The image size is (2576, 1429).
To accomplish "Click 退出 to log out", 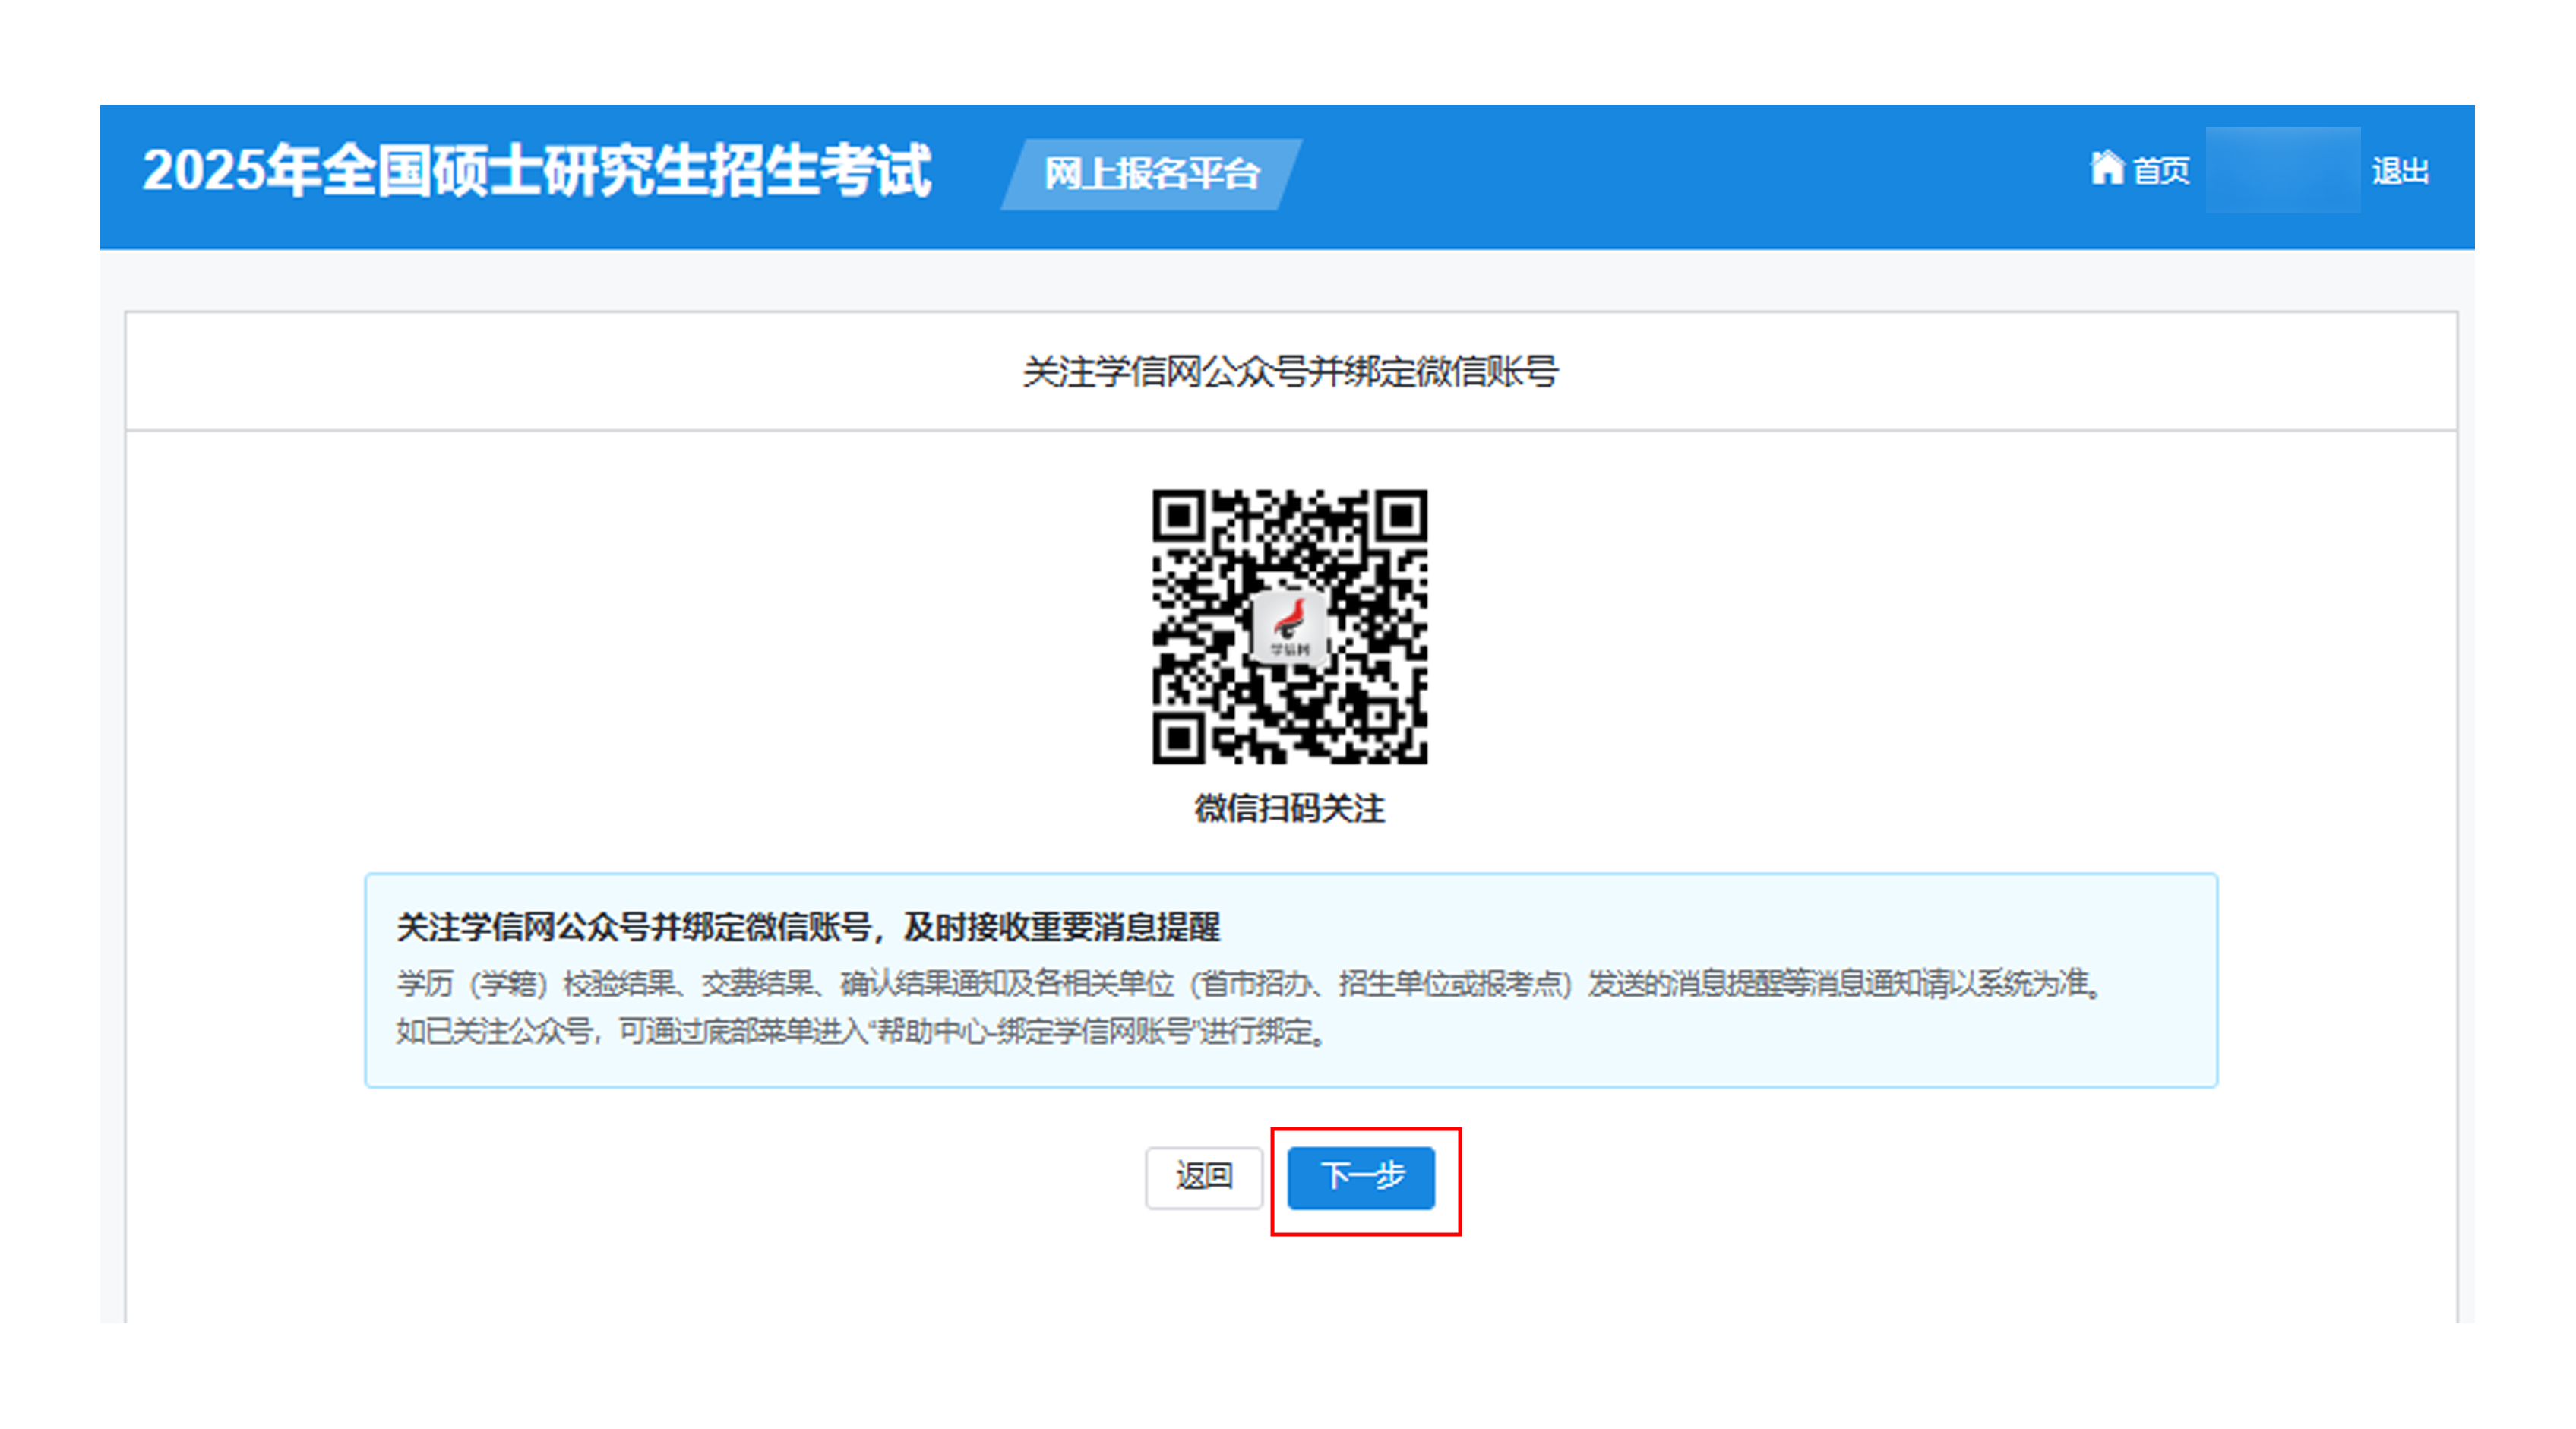I will (x=2400, y=171).
